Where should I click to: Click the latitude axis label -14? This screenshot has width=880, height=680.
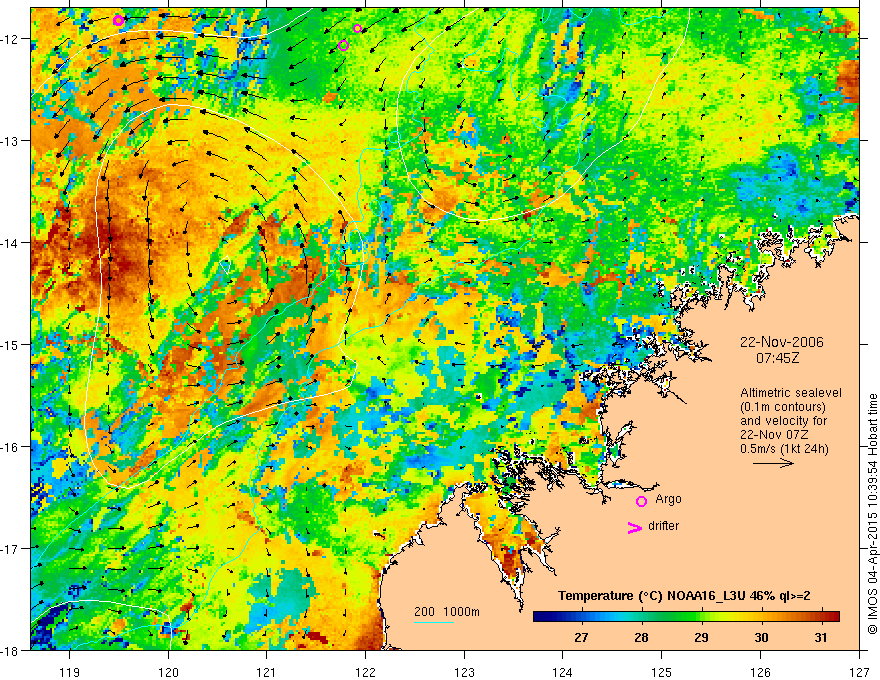point(10,243)
